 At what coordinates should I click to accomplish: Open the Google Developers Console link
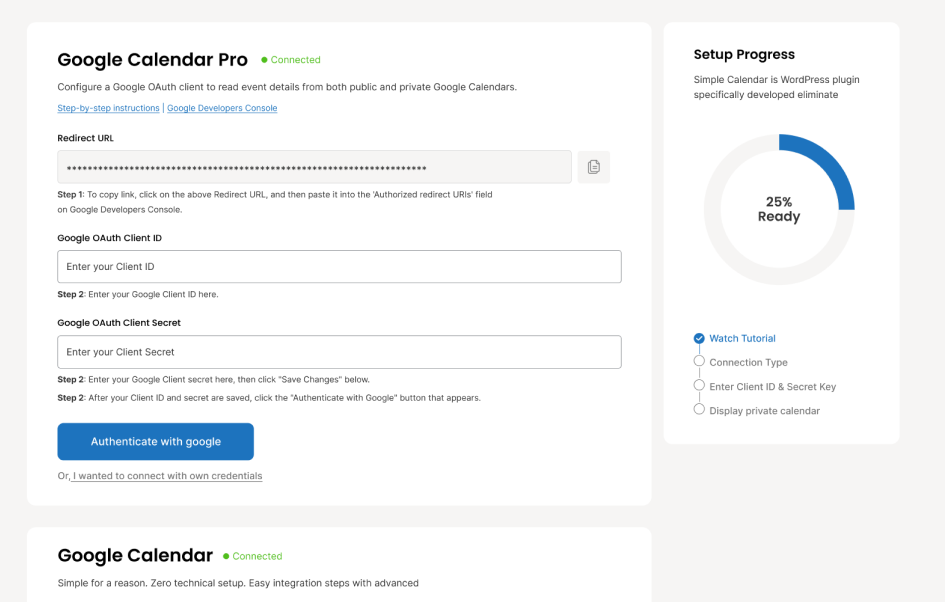click(x=222, y=108)
